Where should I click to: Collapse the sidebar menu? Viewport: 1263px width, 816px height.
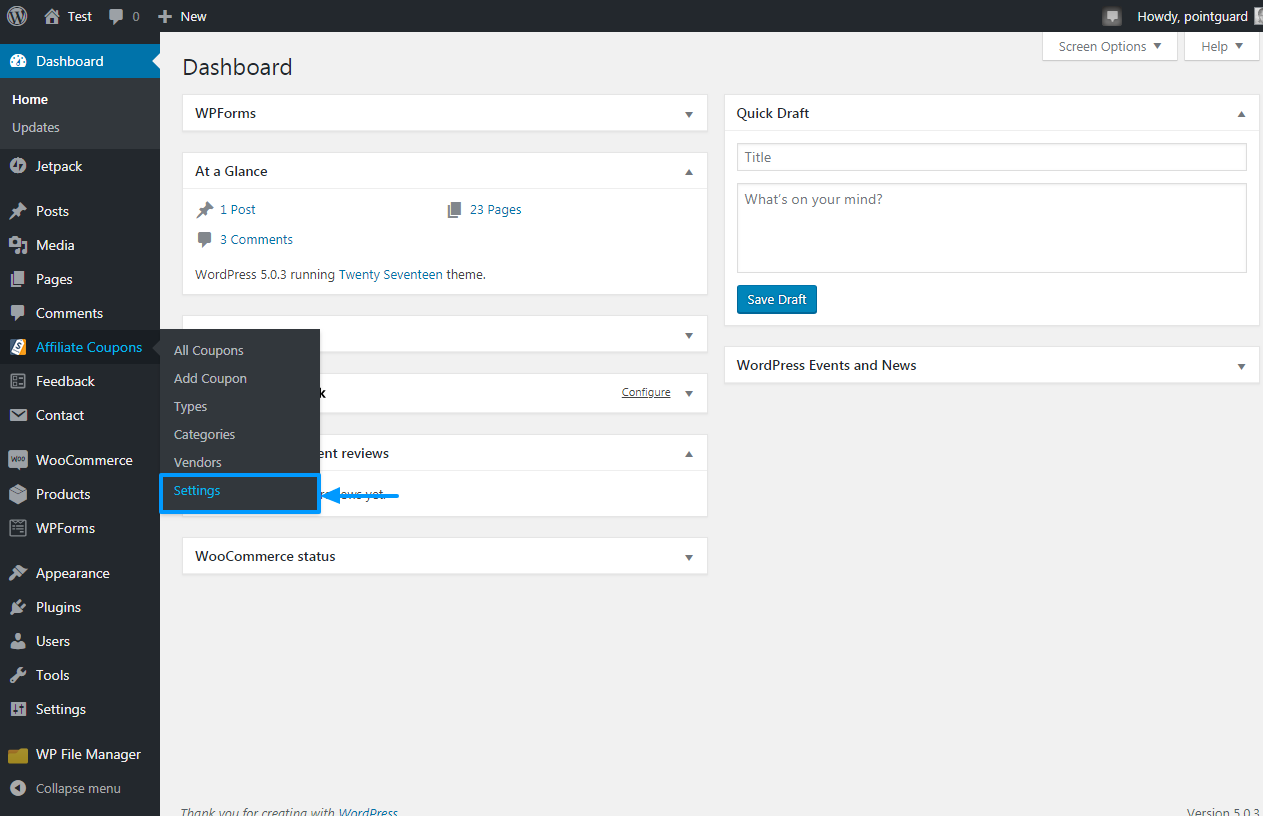tap(65, 788)
